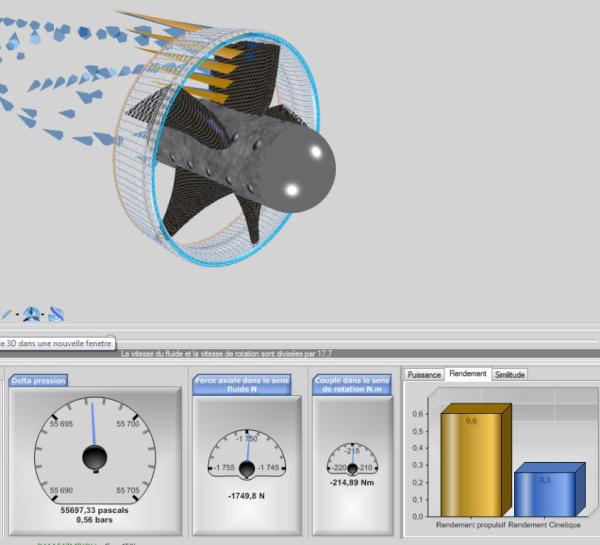Click the blue blade surface icon in viewport toolbar
Viewport: 600px width, 545px height.
[x=56, y=315]
